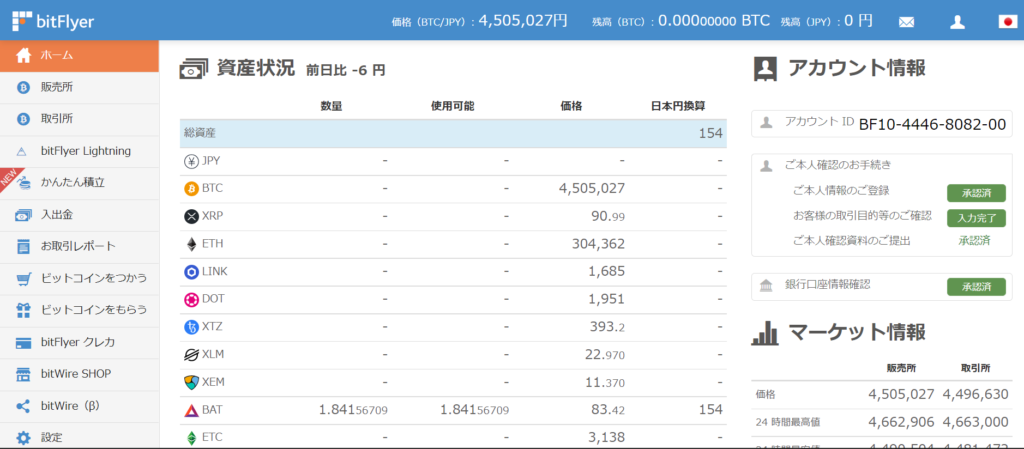Click the home icon next to ホーム
Viewport: 1024px width, 449px height.
pos(24,55)
